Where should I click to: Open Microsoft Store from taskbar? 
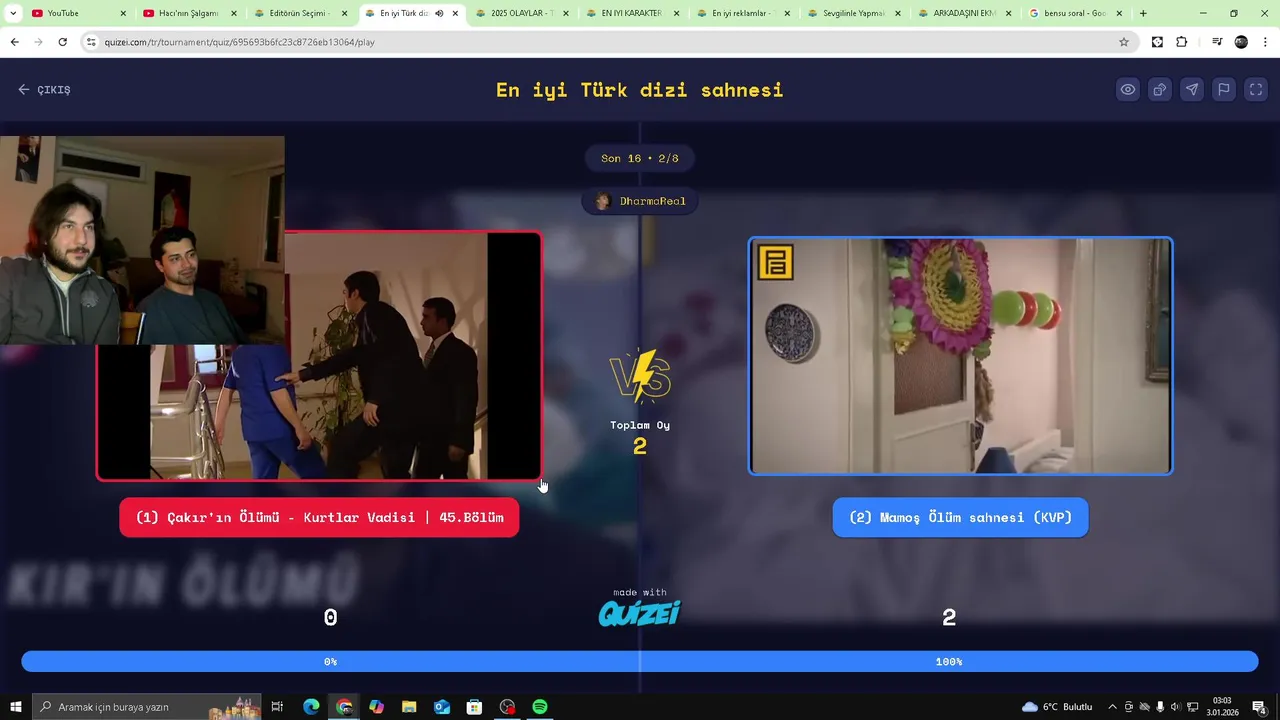[474, 707]
